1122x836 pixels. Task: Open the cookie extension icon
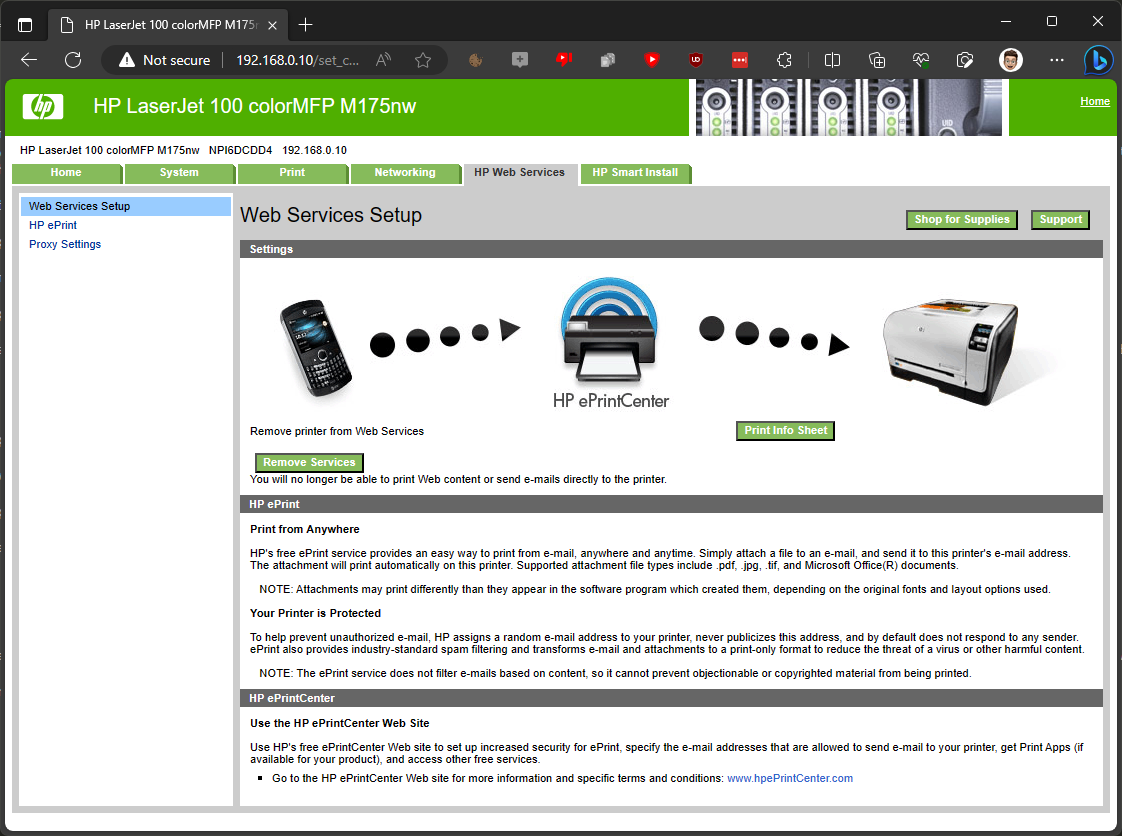475,60
